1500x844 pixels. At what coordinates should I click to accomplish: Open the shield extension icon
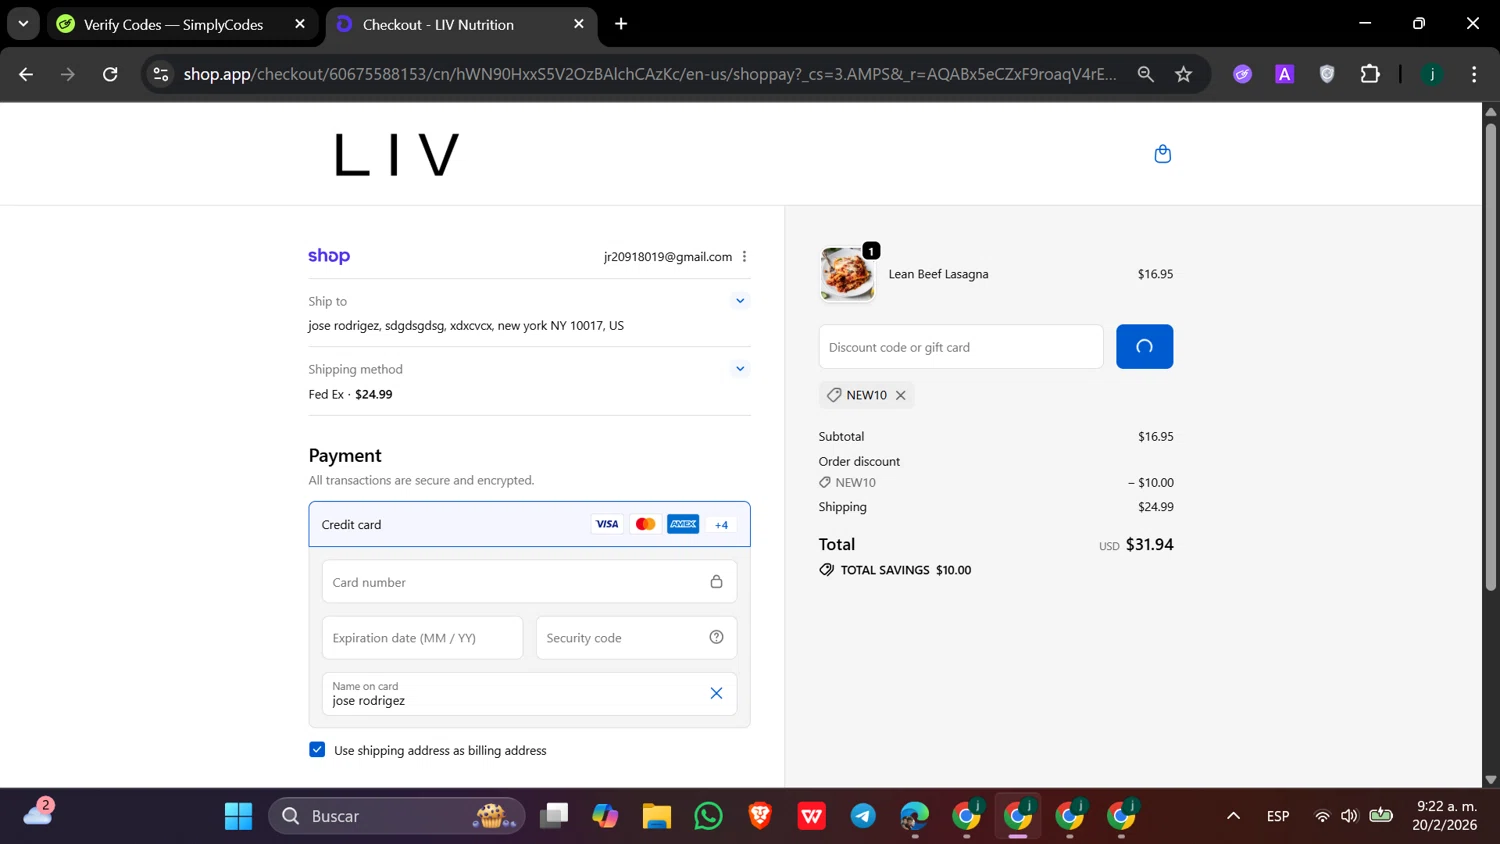click(1327, 74)
